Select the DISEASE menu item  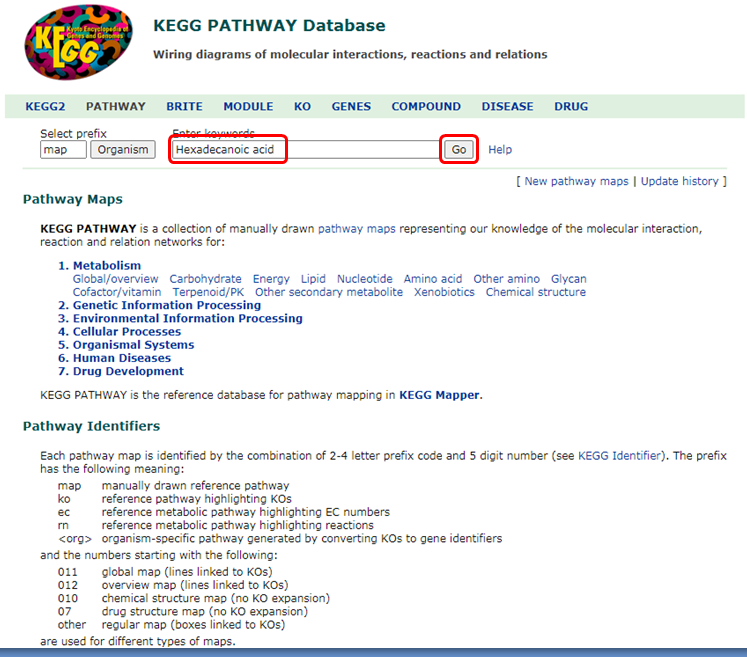[507, 107]
